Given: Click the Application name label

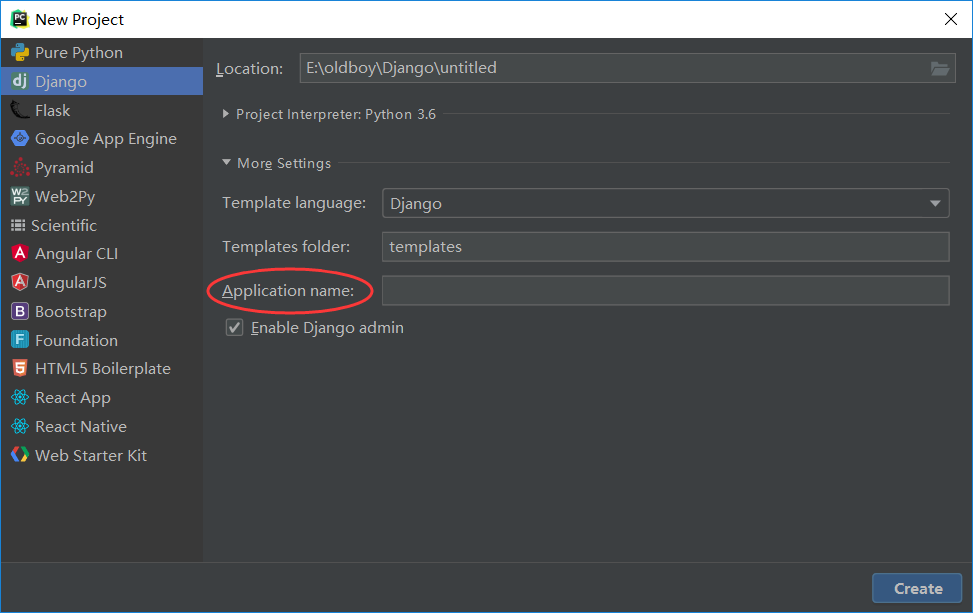Looking at the screenshot, I should click(288, 291).
